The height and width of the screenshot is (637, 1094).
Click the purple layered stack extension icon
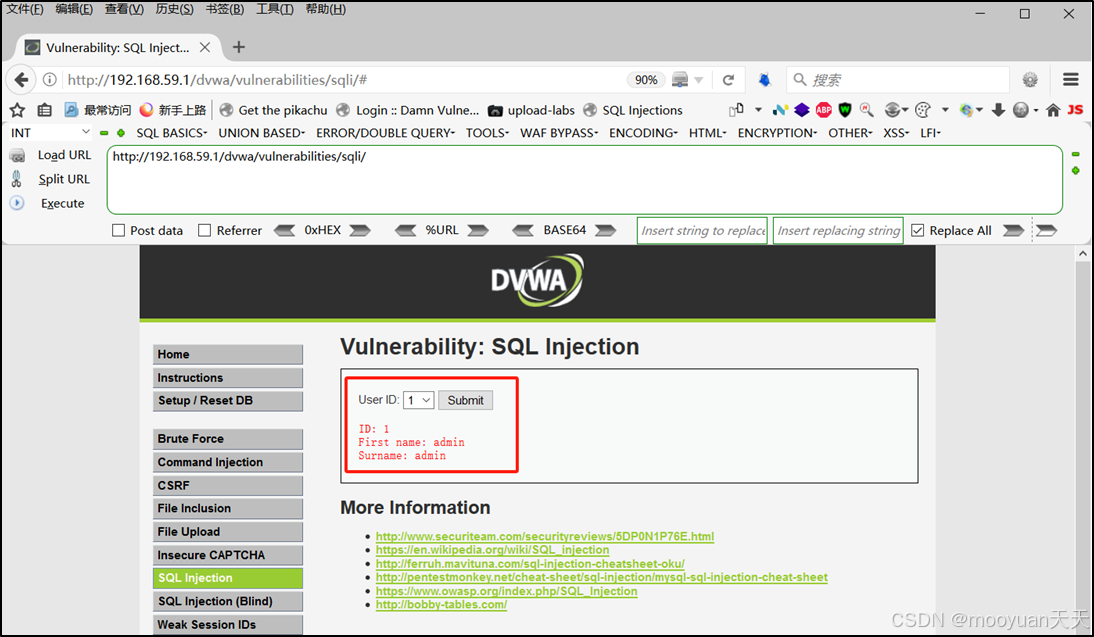(802, 110)
